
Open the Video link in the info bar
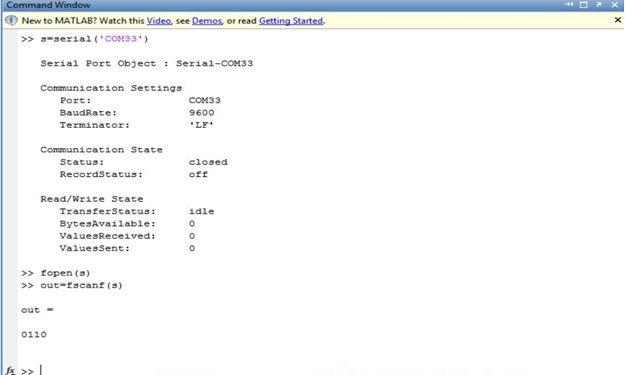point(158,21)
